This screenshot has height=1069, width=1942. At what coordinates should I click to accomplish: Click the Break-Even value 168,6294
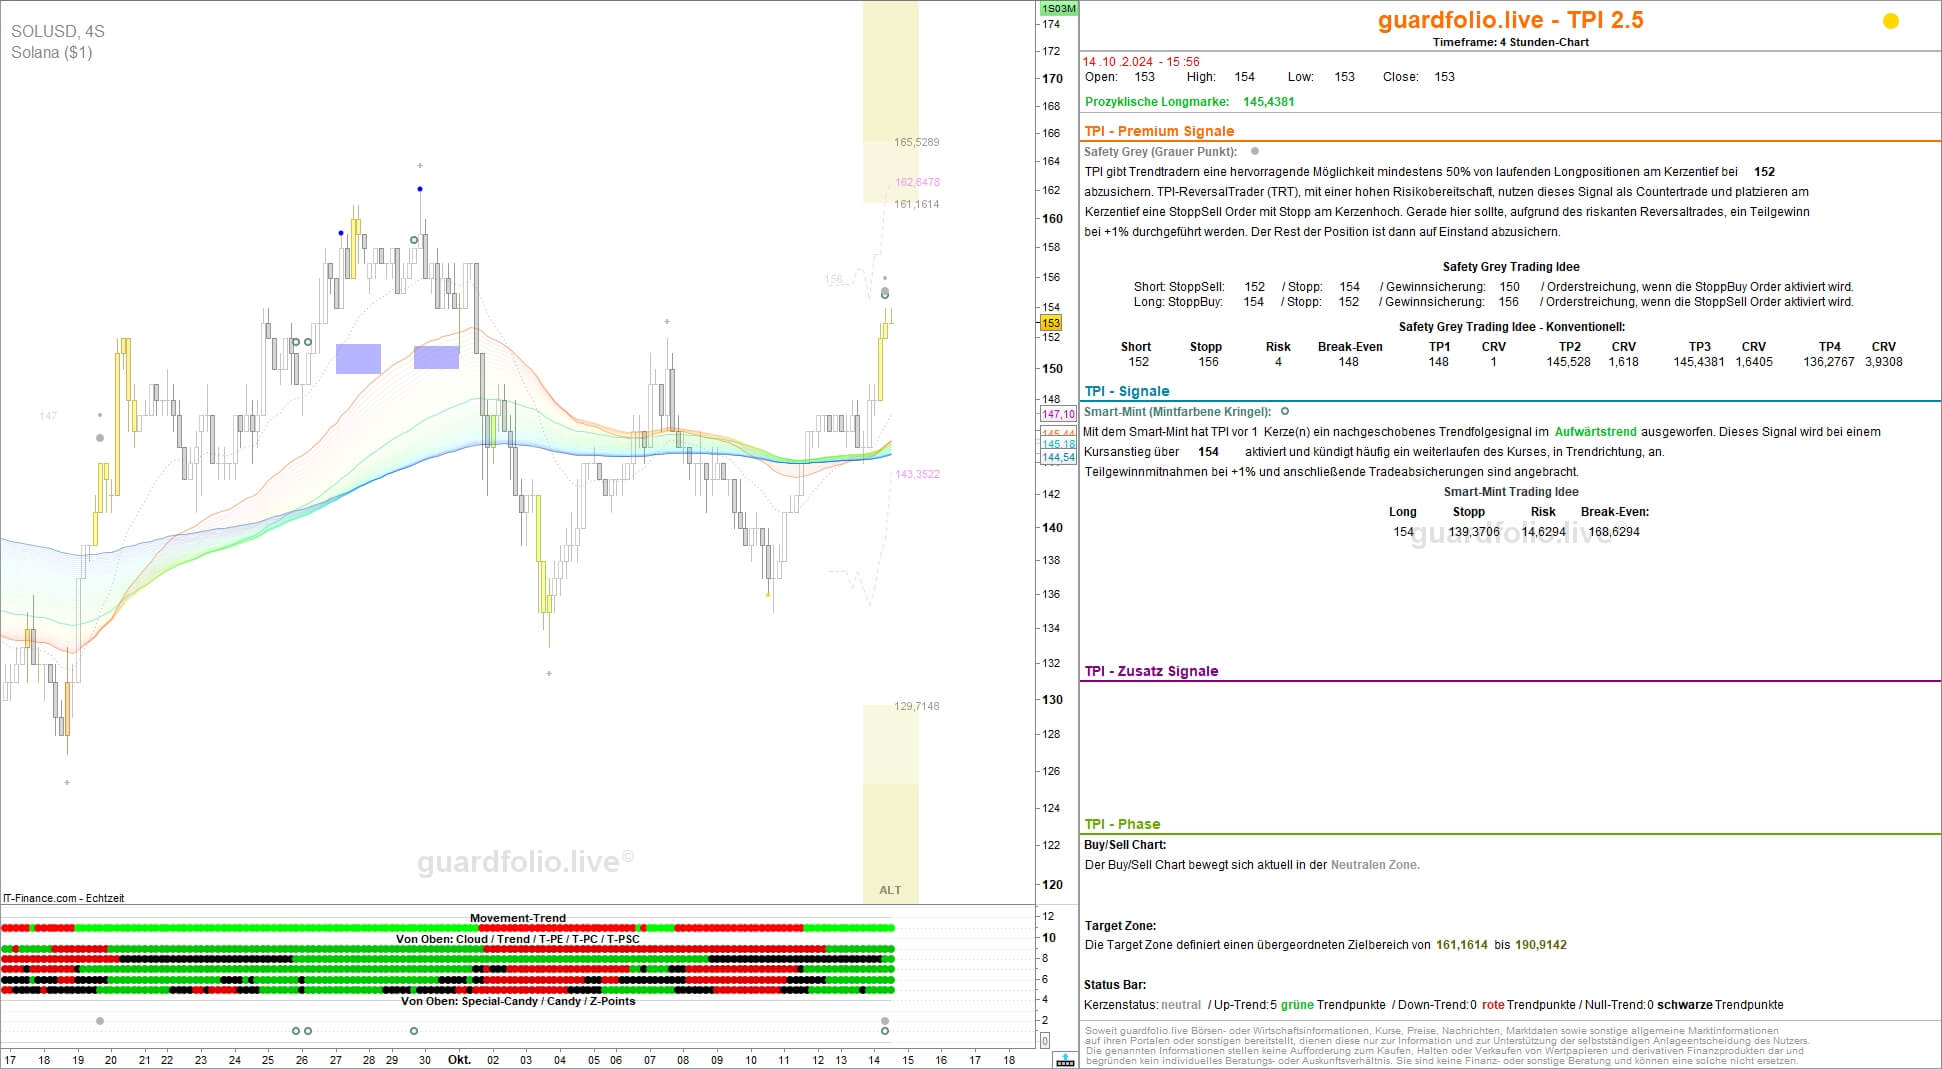coord(1614,532)
